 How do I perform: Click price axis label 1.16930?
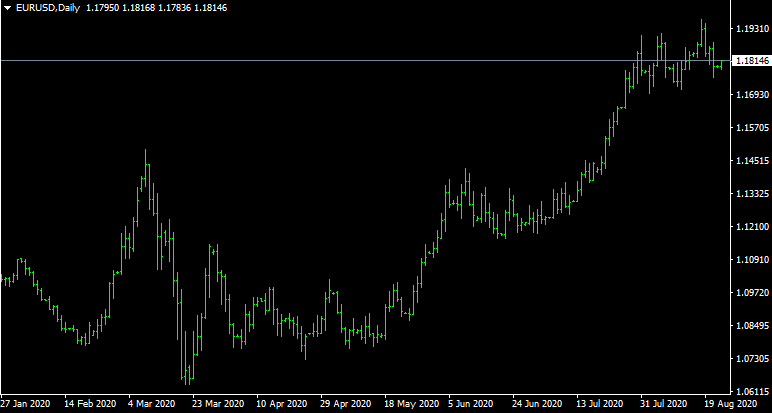click(x=751, y=95)
